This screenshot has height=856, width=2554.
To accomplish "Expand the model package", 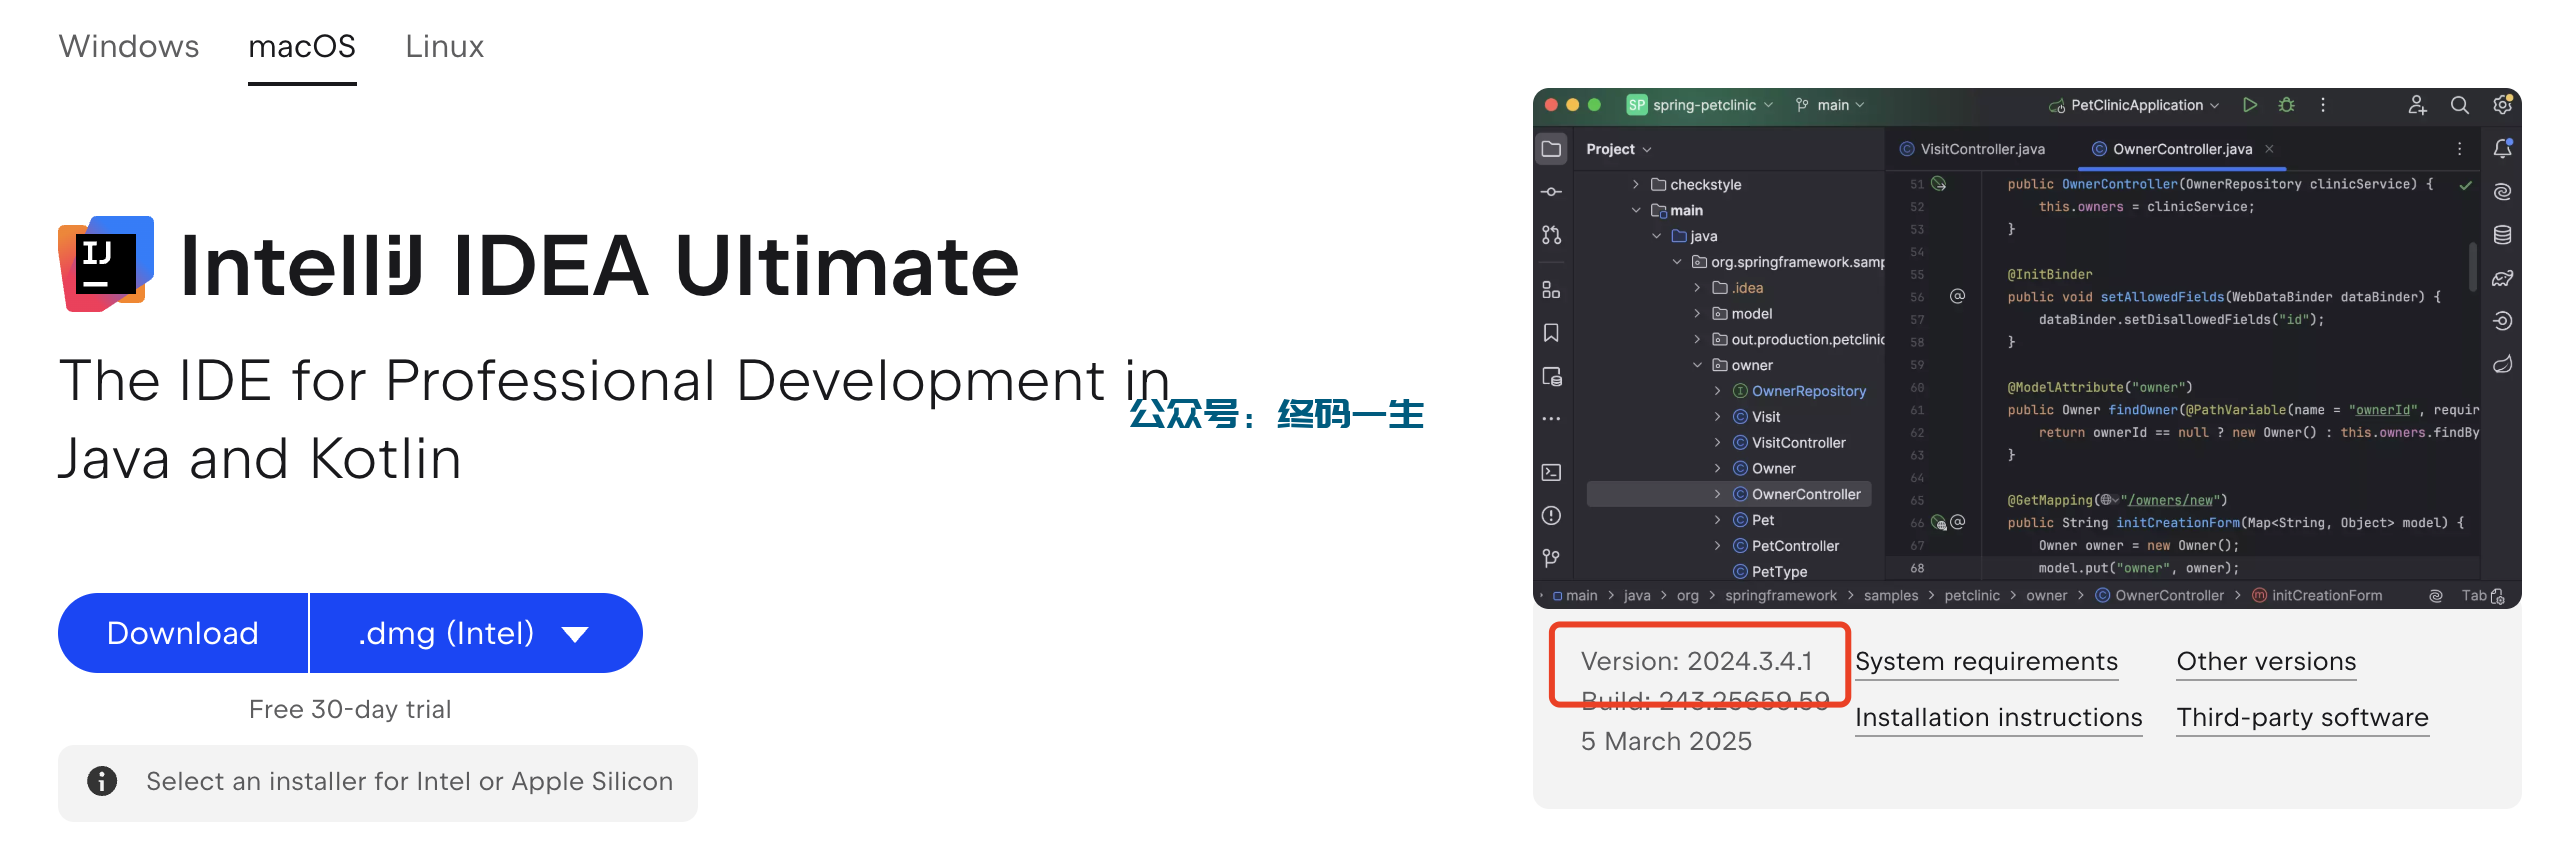I will coord(1697,314).
